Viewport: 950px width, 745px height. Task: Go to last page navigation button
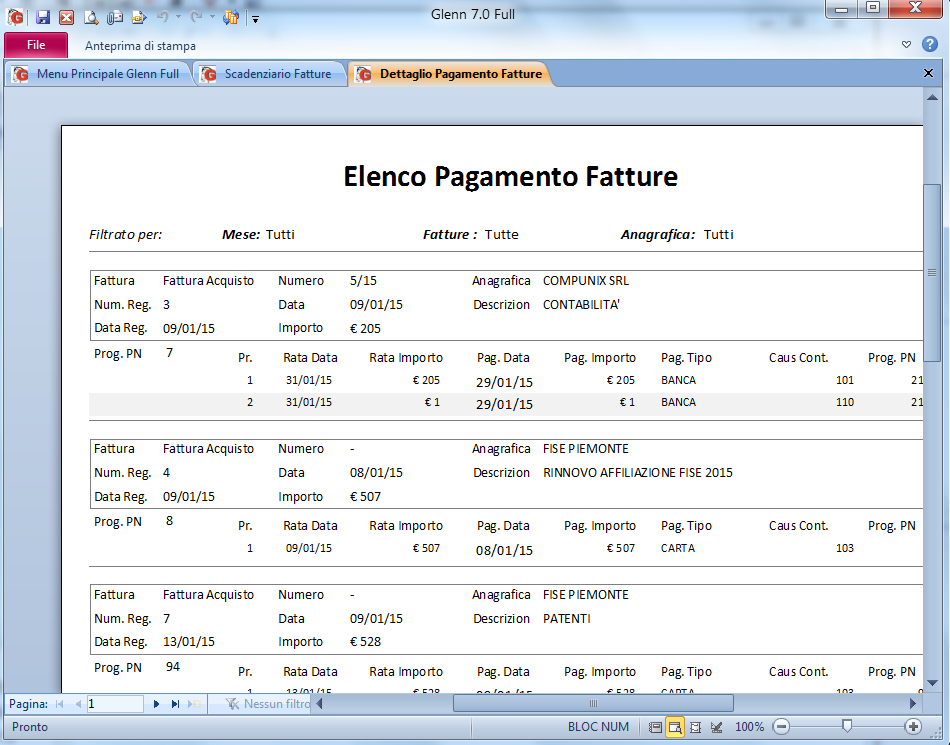[175, 704]
